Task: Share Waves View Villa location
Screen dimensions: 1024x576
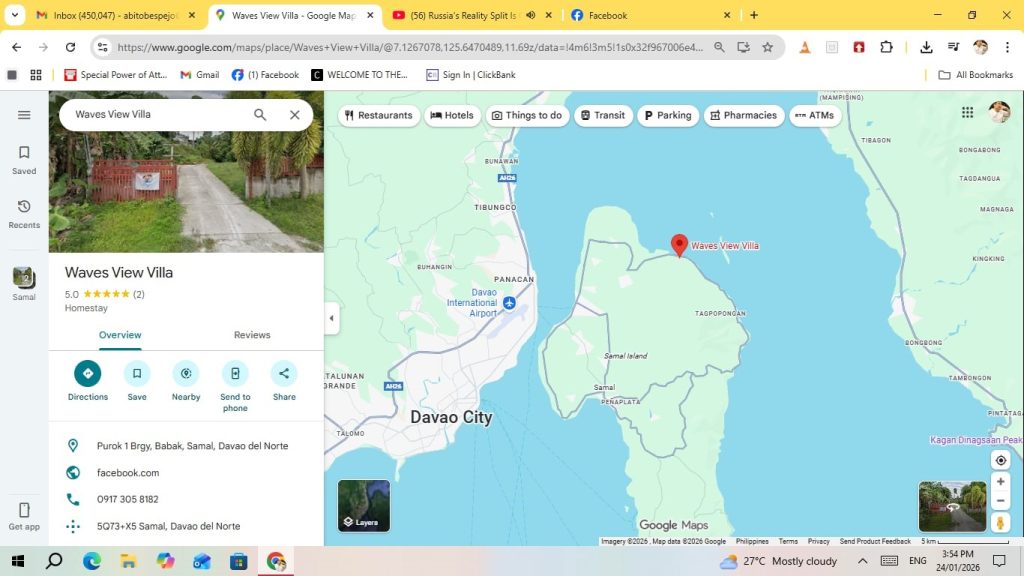Action: coord(284,374)
